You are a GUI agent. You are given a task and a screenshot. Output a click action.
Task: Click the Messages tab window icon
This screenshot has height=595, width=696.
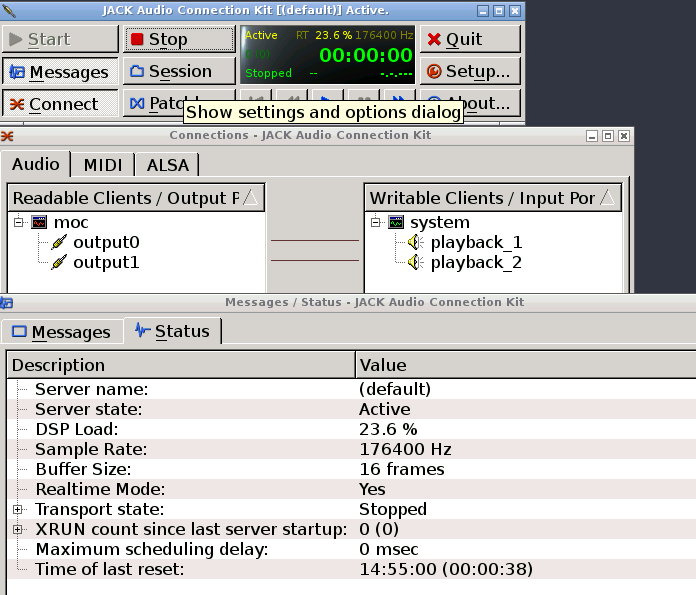pos(19,332)
